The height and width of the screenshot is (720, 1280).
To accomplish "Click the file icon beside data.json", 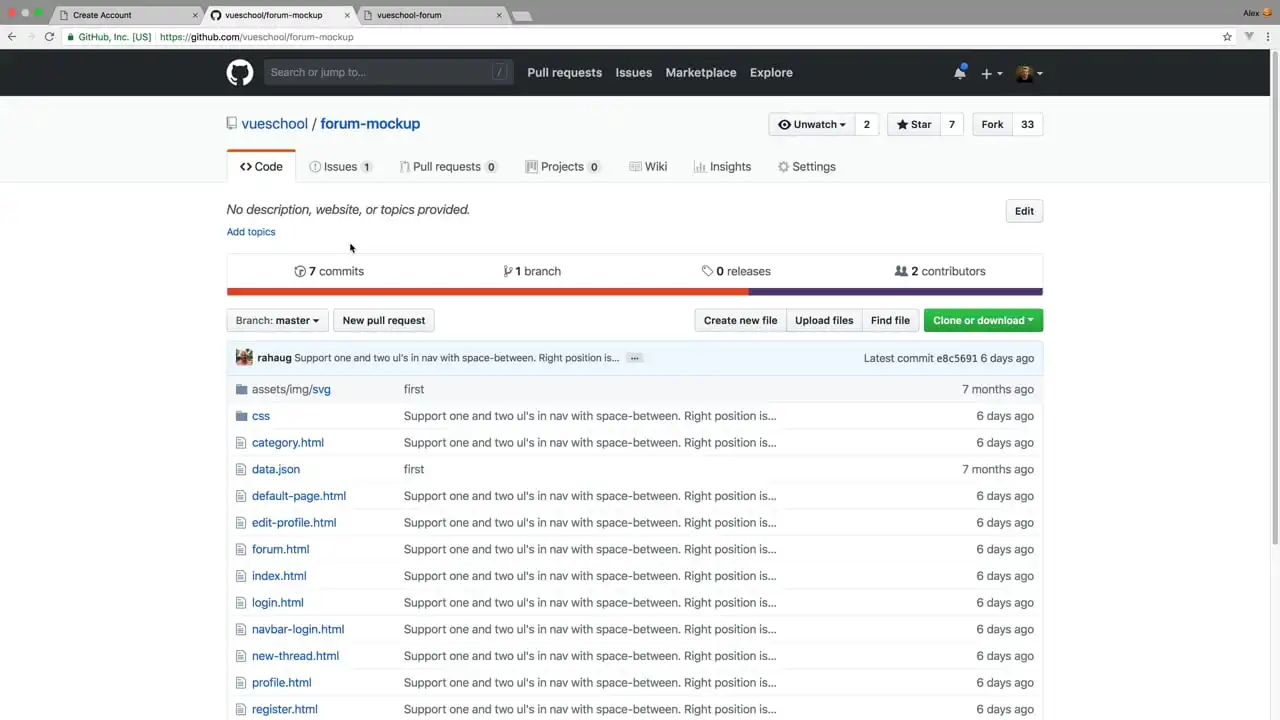I will click(x=241, y=469).
